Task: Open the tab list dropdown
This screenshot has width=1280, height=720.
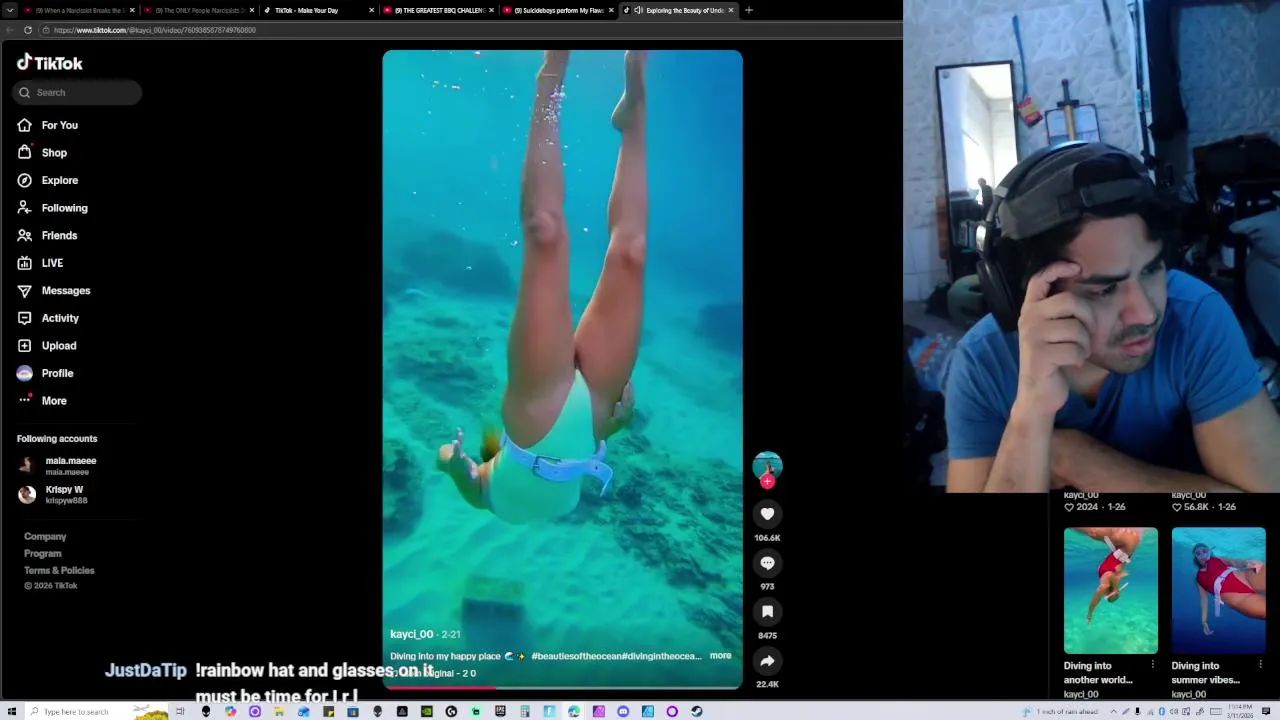Action: click(10, 10)
